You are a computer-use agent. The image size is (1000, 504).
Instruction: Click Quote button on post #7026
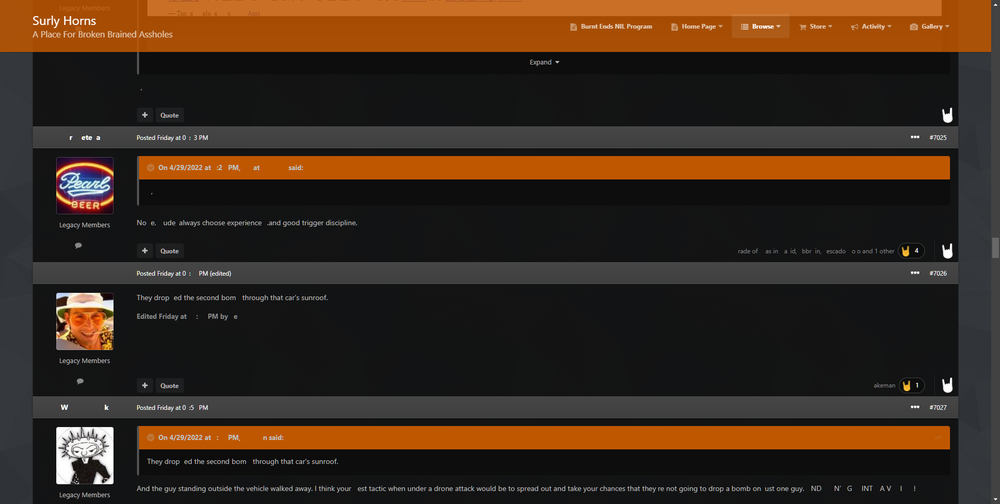click(x=170, y=385)
